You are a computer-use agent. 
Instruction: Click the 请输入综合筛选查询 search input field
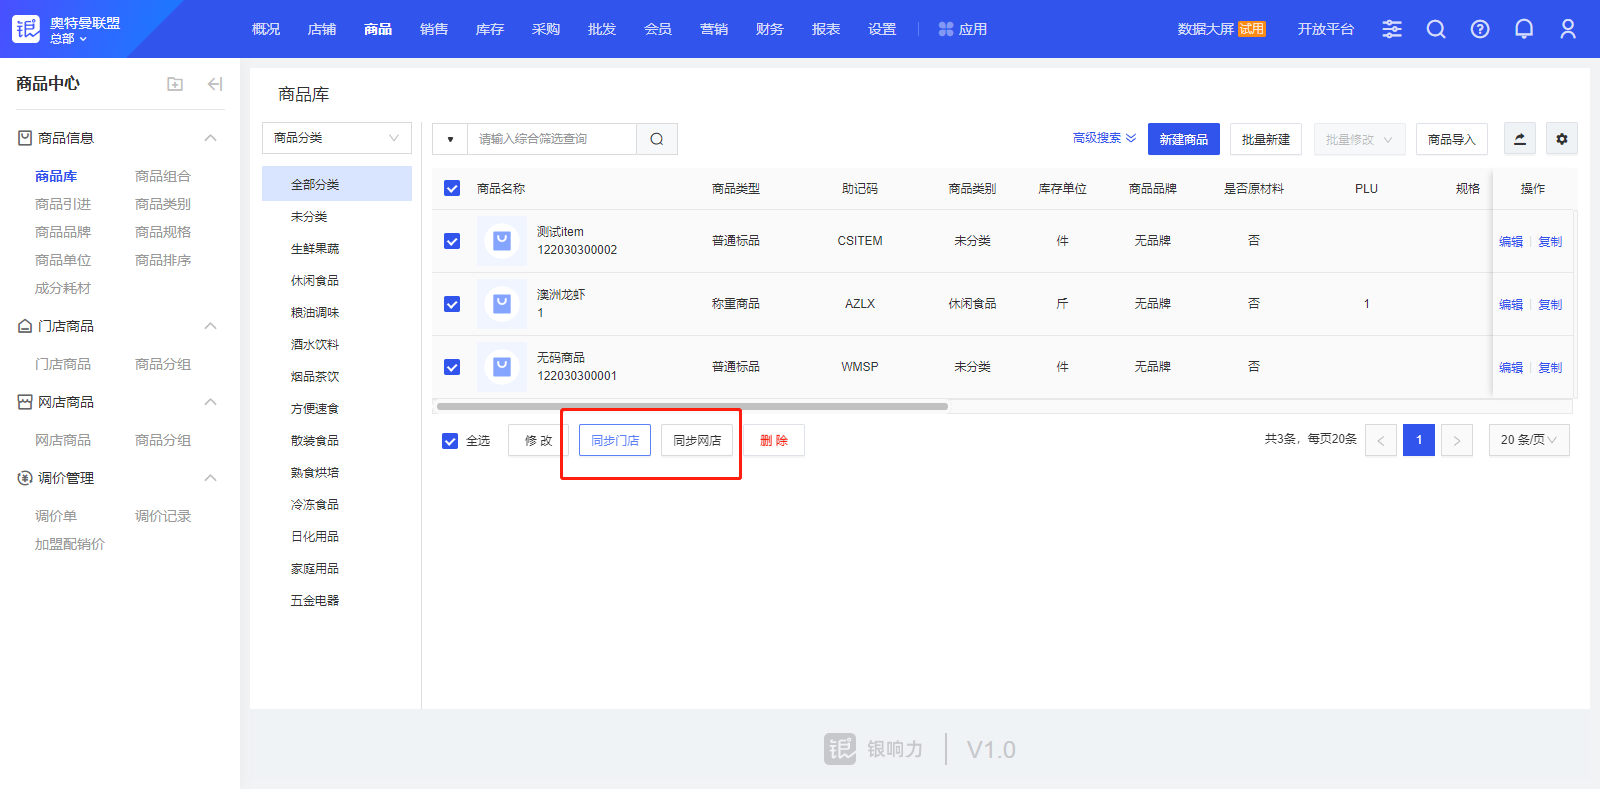pos(551,139)
